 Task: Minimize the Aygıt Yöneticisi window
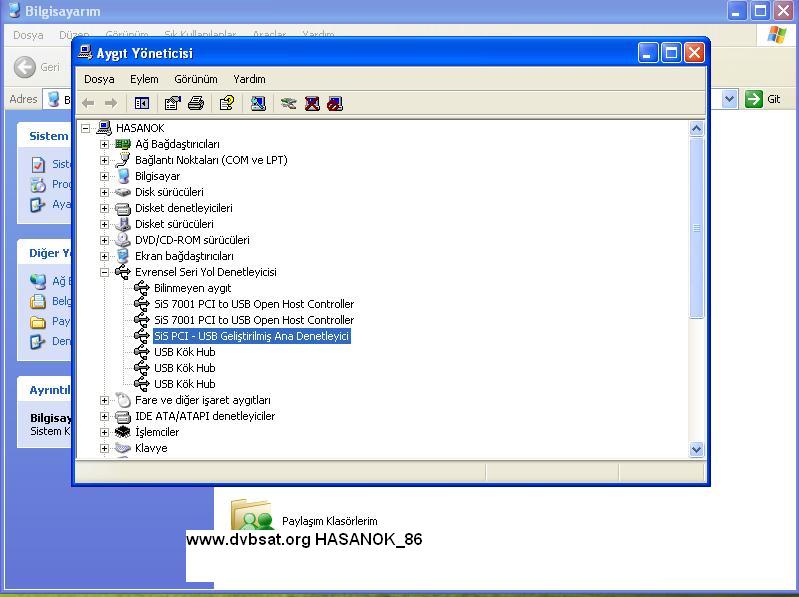point(648,52)
